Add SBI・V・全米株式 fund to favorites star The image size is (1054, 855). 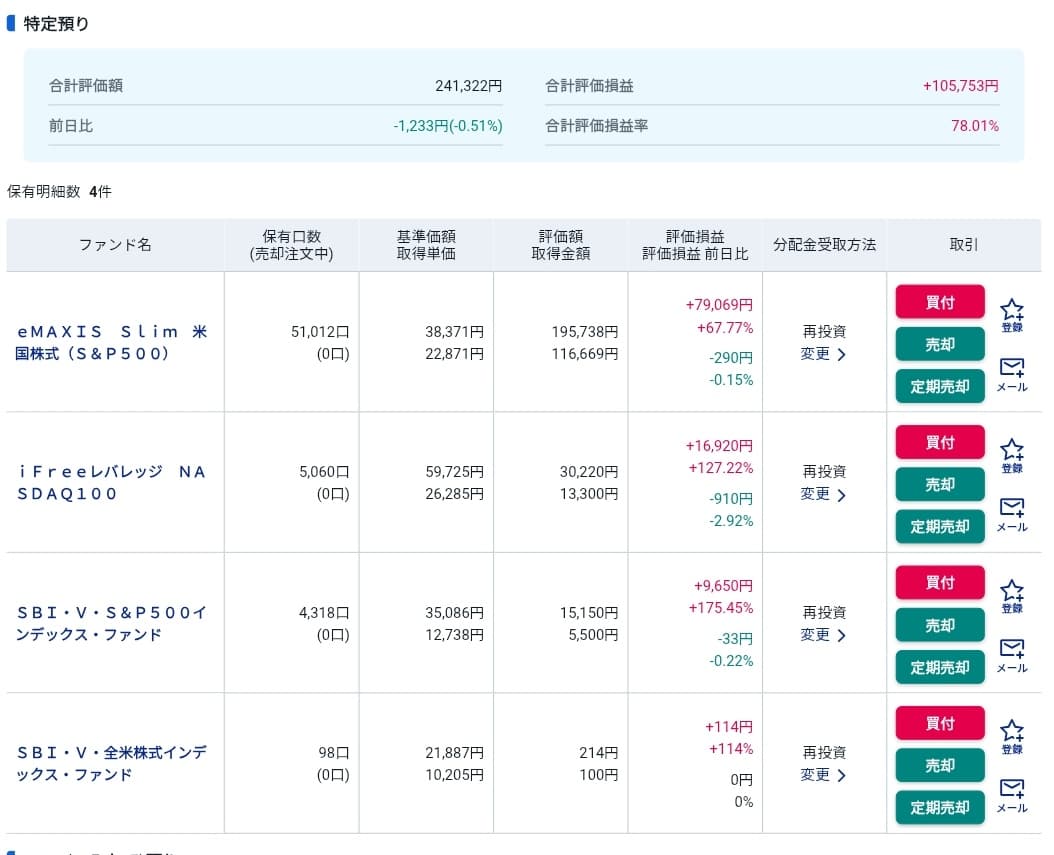[x=1012, y=736]
